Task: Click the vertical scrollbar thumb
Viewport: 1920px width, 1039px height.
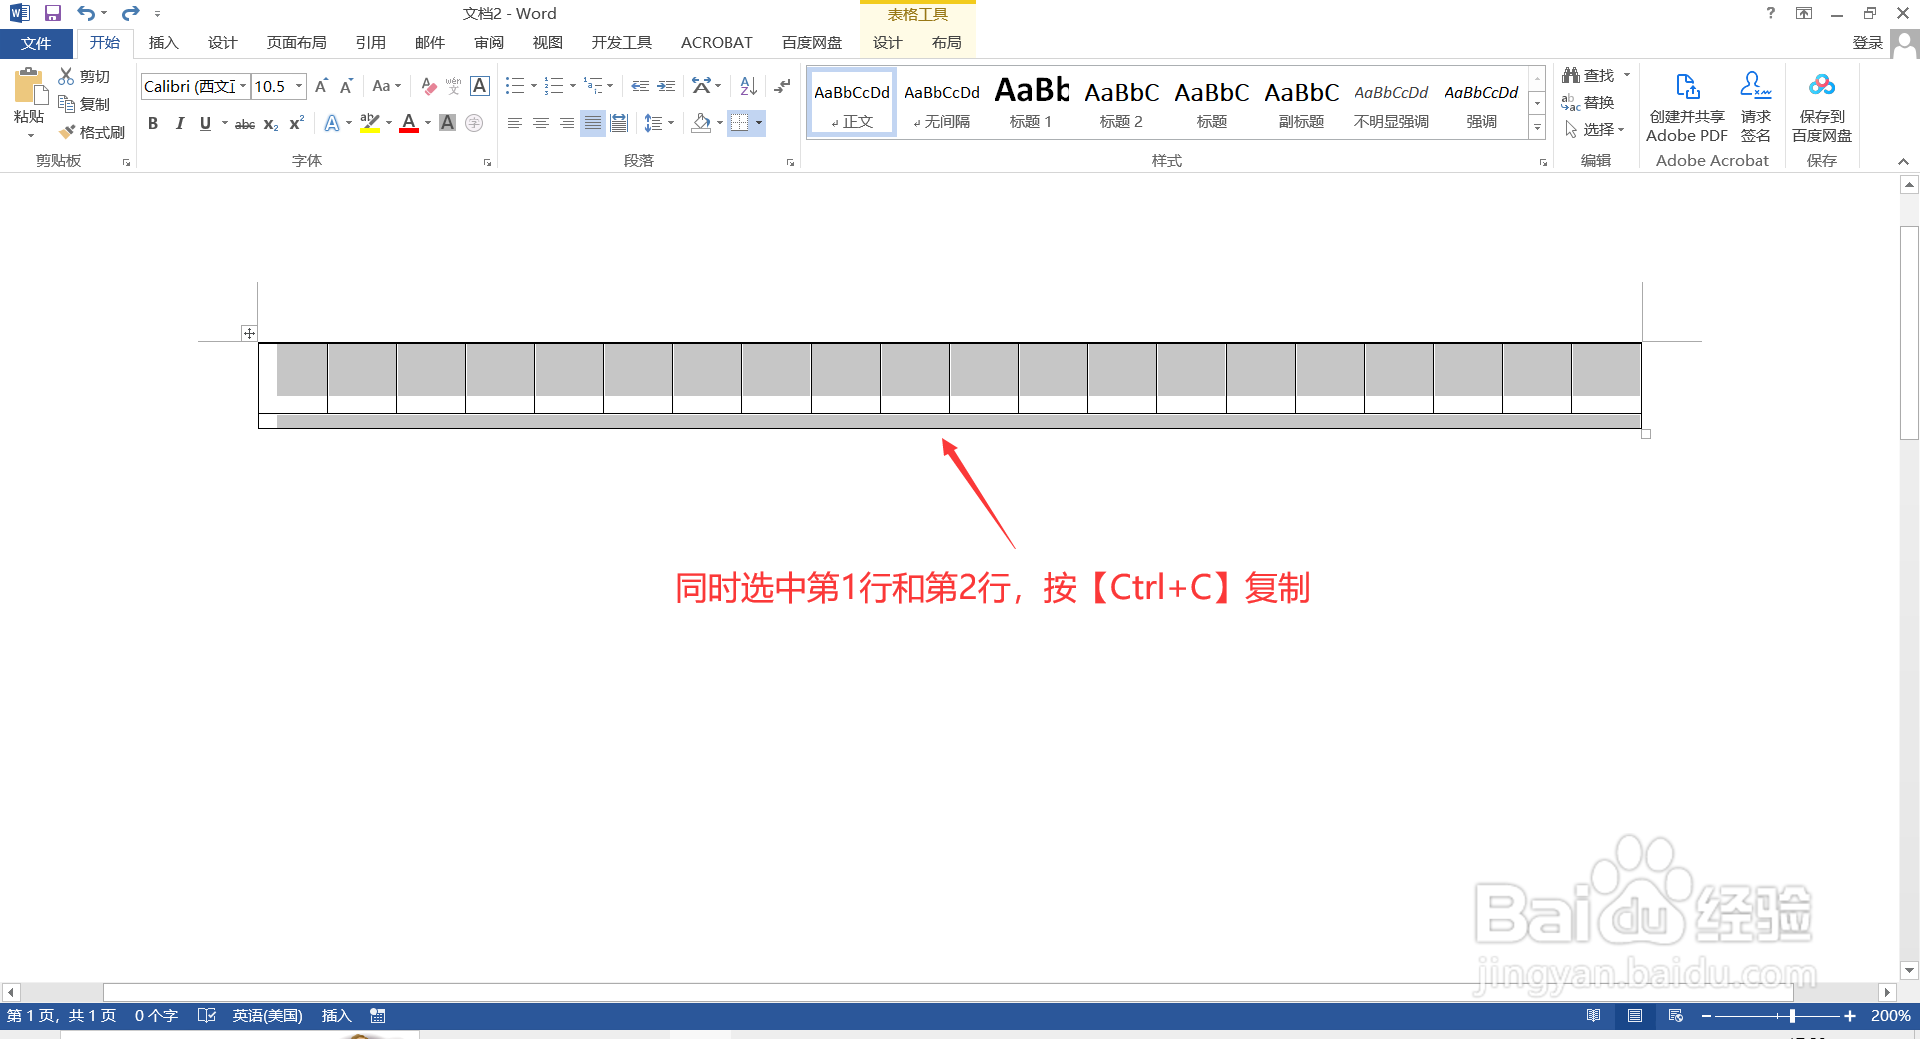Action: click(1909, 333)
